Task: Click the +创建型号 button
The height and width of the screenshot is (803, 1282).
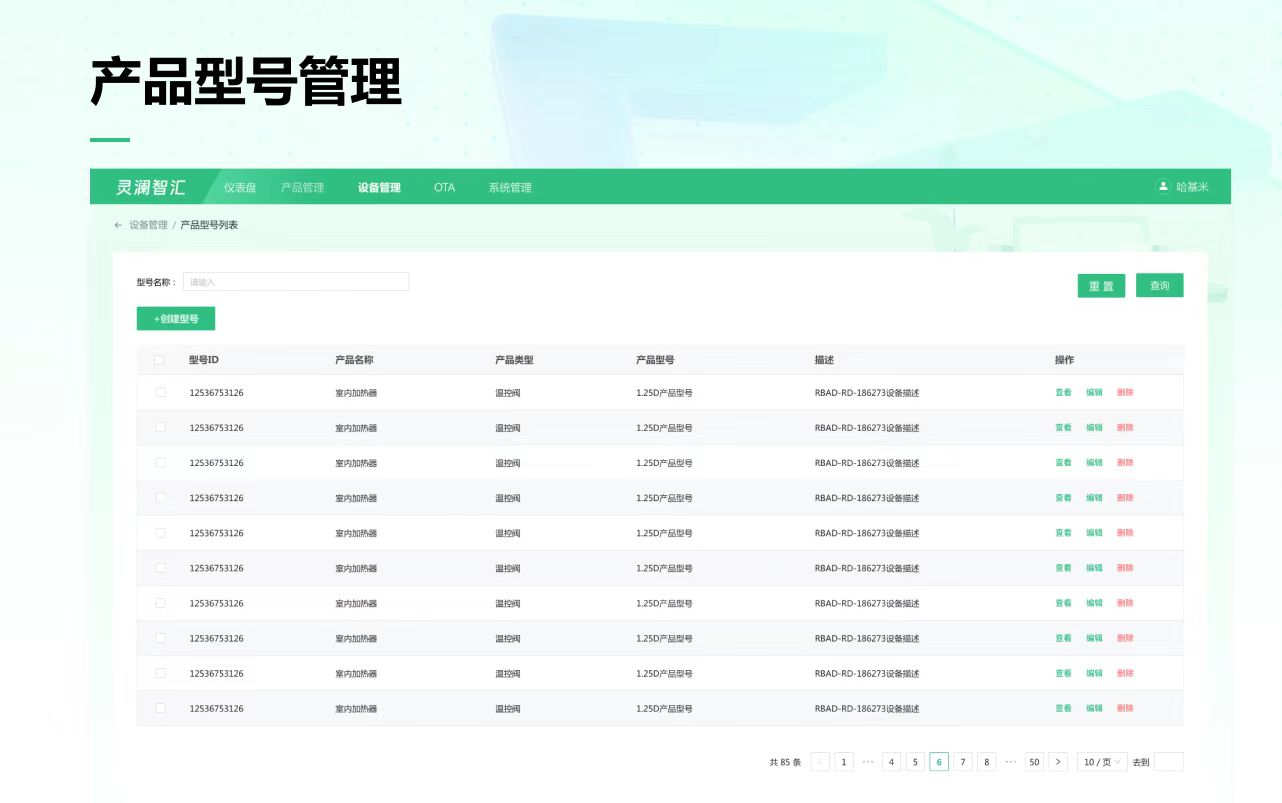Action: [x=176, y=319]
